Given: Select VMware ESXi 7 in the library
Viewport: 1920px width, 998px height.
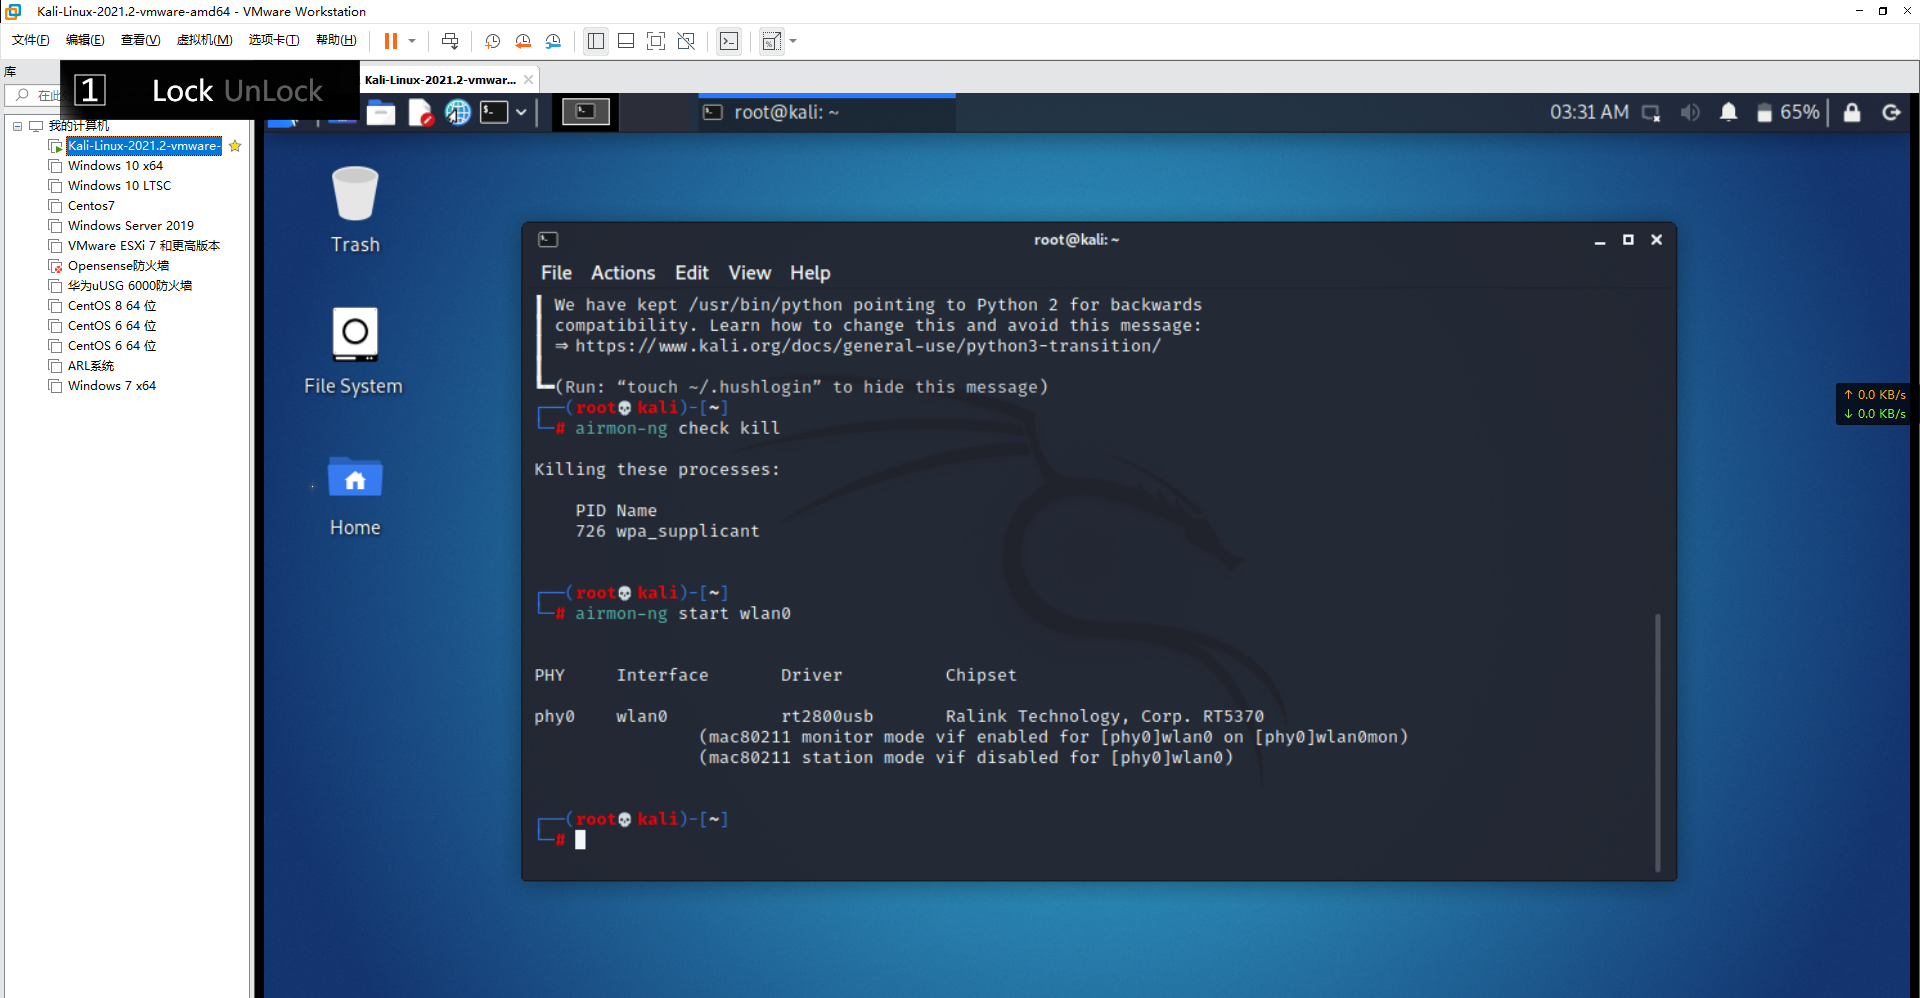Looking at the screenshot, I should click(143, 246).
